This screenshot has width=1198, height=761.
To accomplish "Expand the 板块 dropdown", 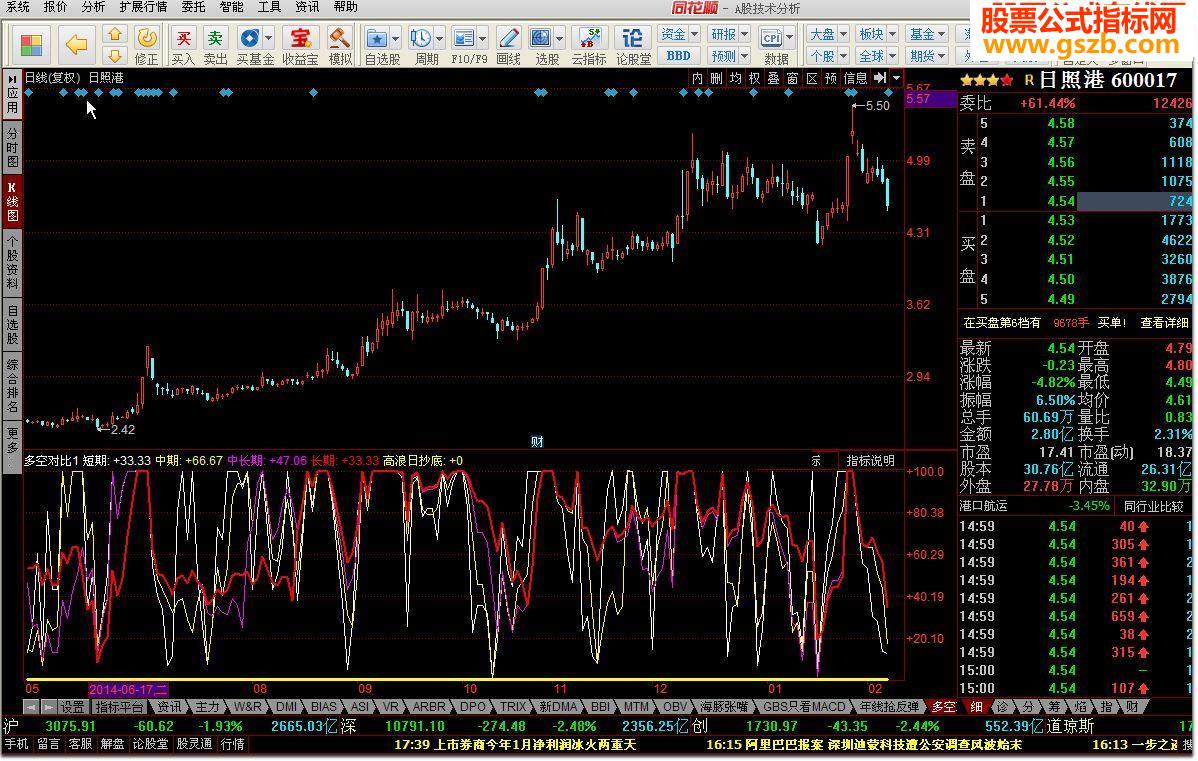I will (877, 34).
